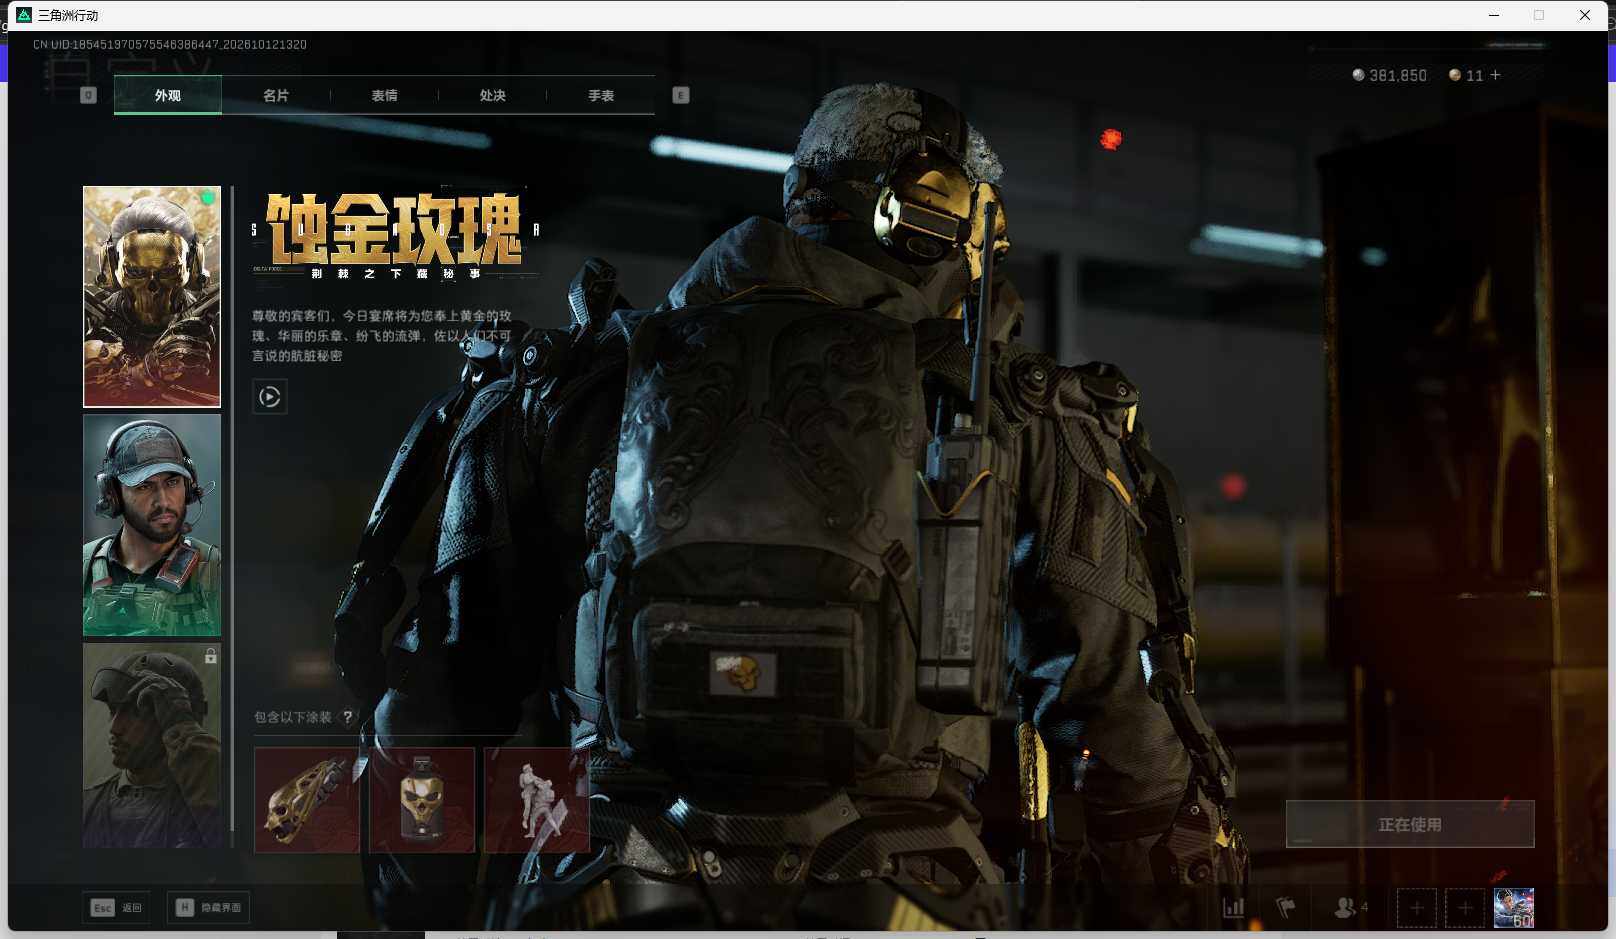Click the 381,850 currency amount
Screen dimensions: 1616x939
[x=1398, y=75]
